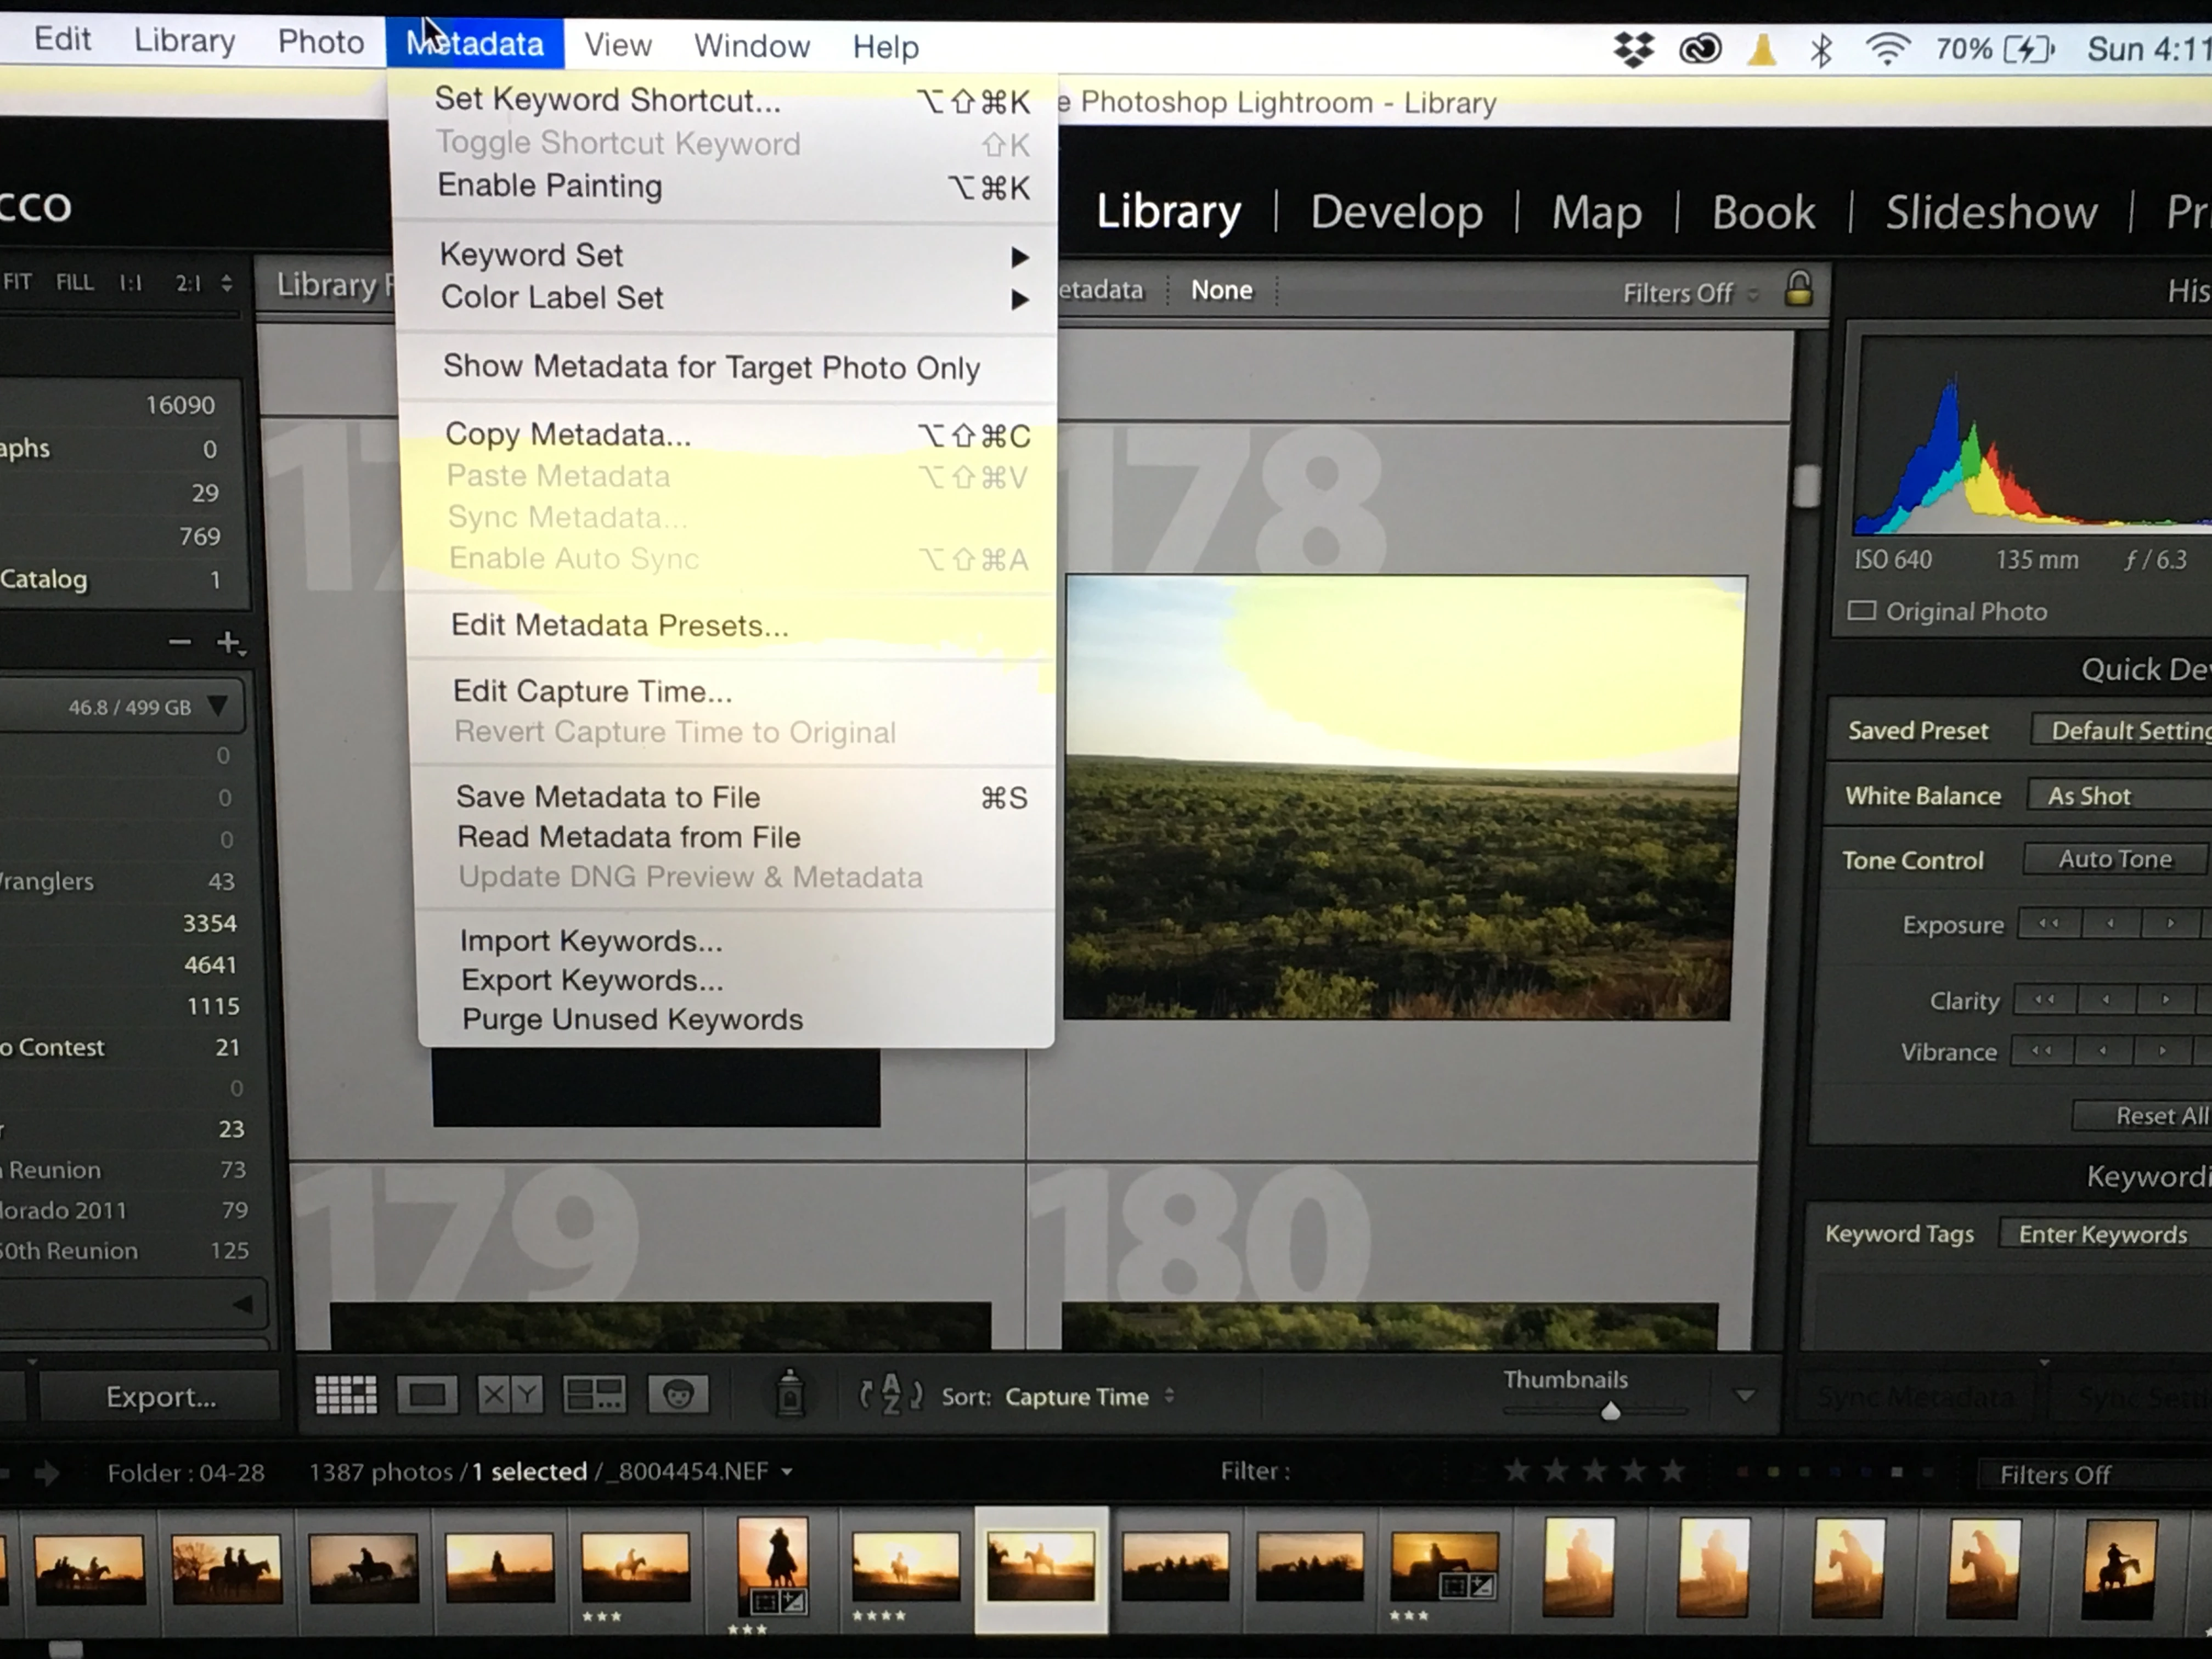Open the XY compare view
This screenshot has height=1659, width=2212.
tap(509, 1394)
